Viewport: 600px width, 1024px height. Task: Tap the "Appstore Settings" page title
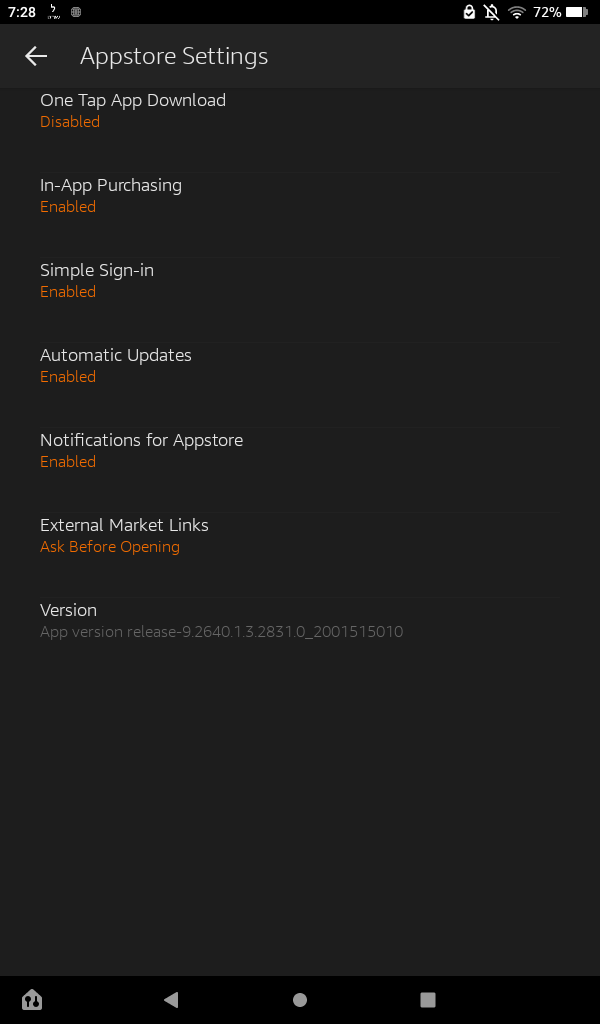pyautogui.click(x=174, y=56)
